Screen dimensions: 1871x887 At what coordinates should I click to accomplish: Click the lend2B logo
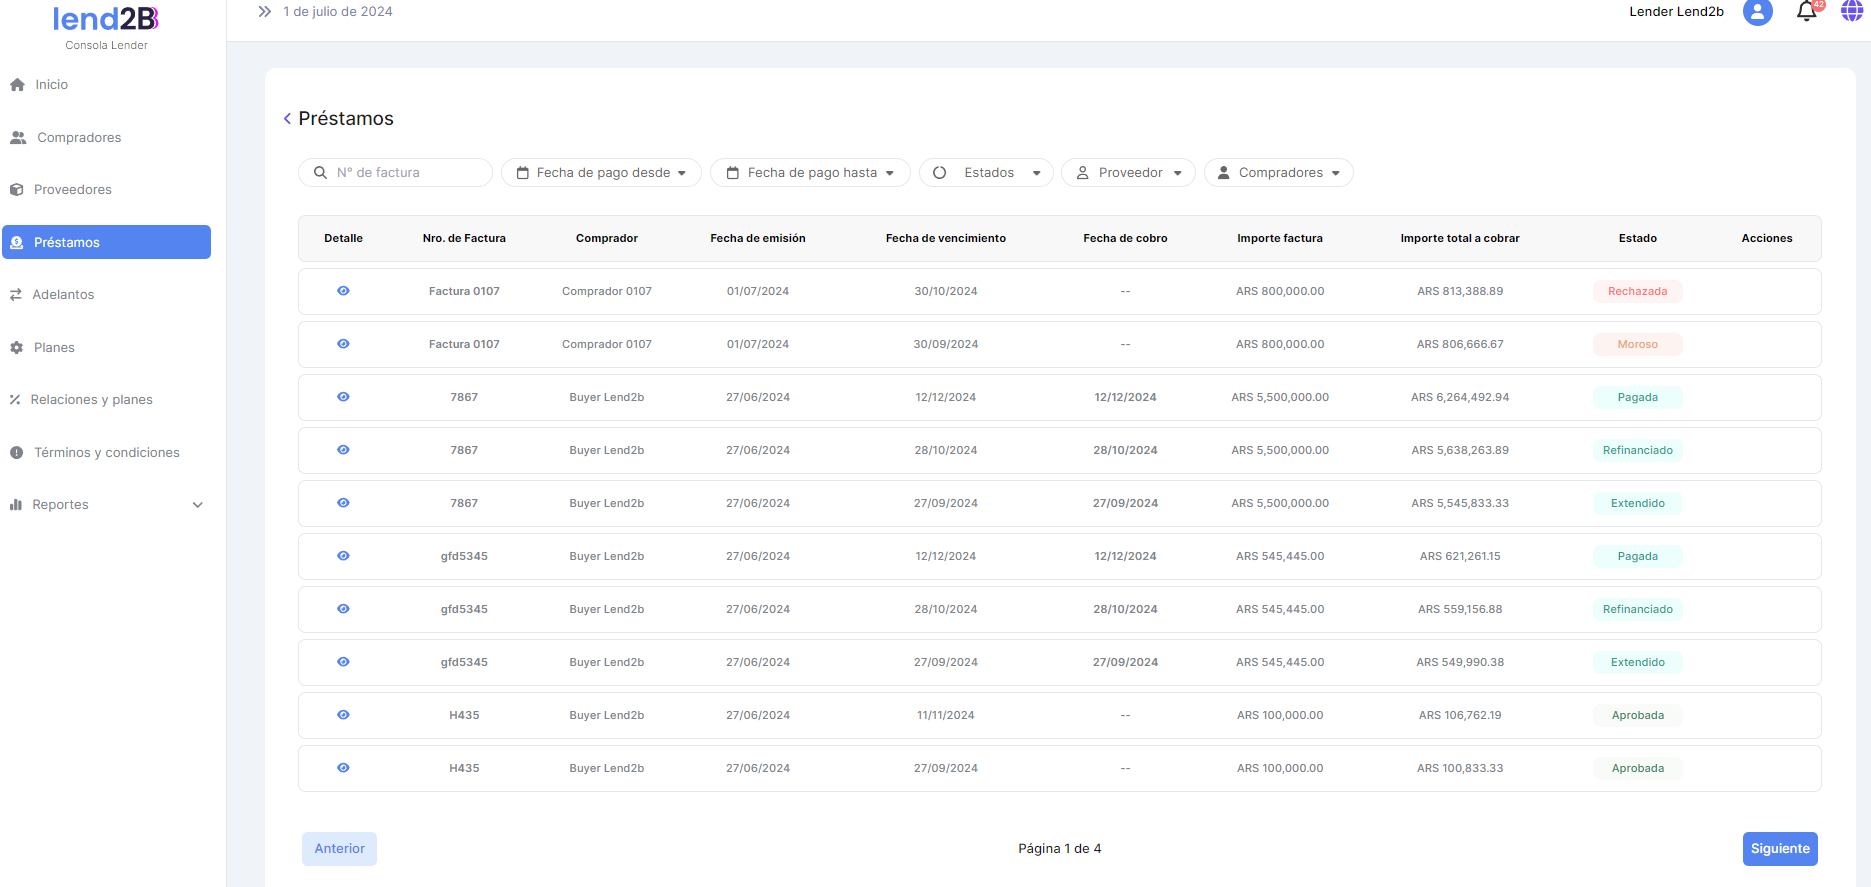point(106,19)
